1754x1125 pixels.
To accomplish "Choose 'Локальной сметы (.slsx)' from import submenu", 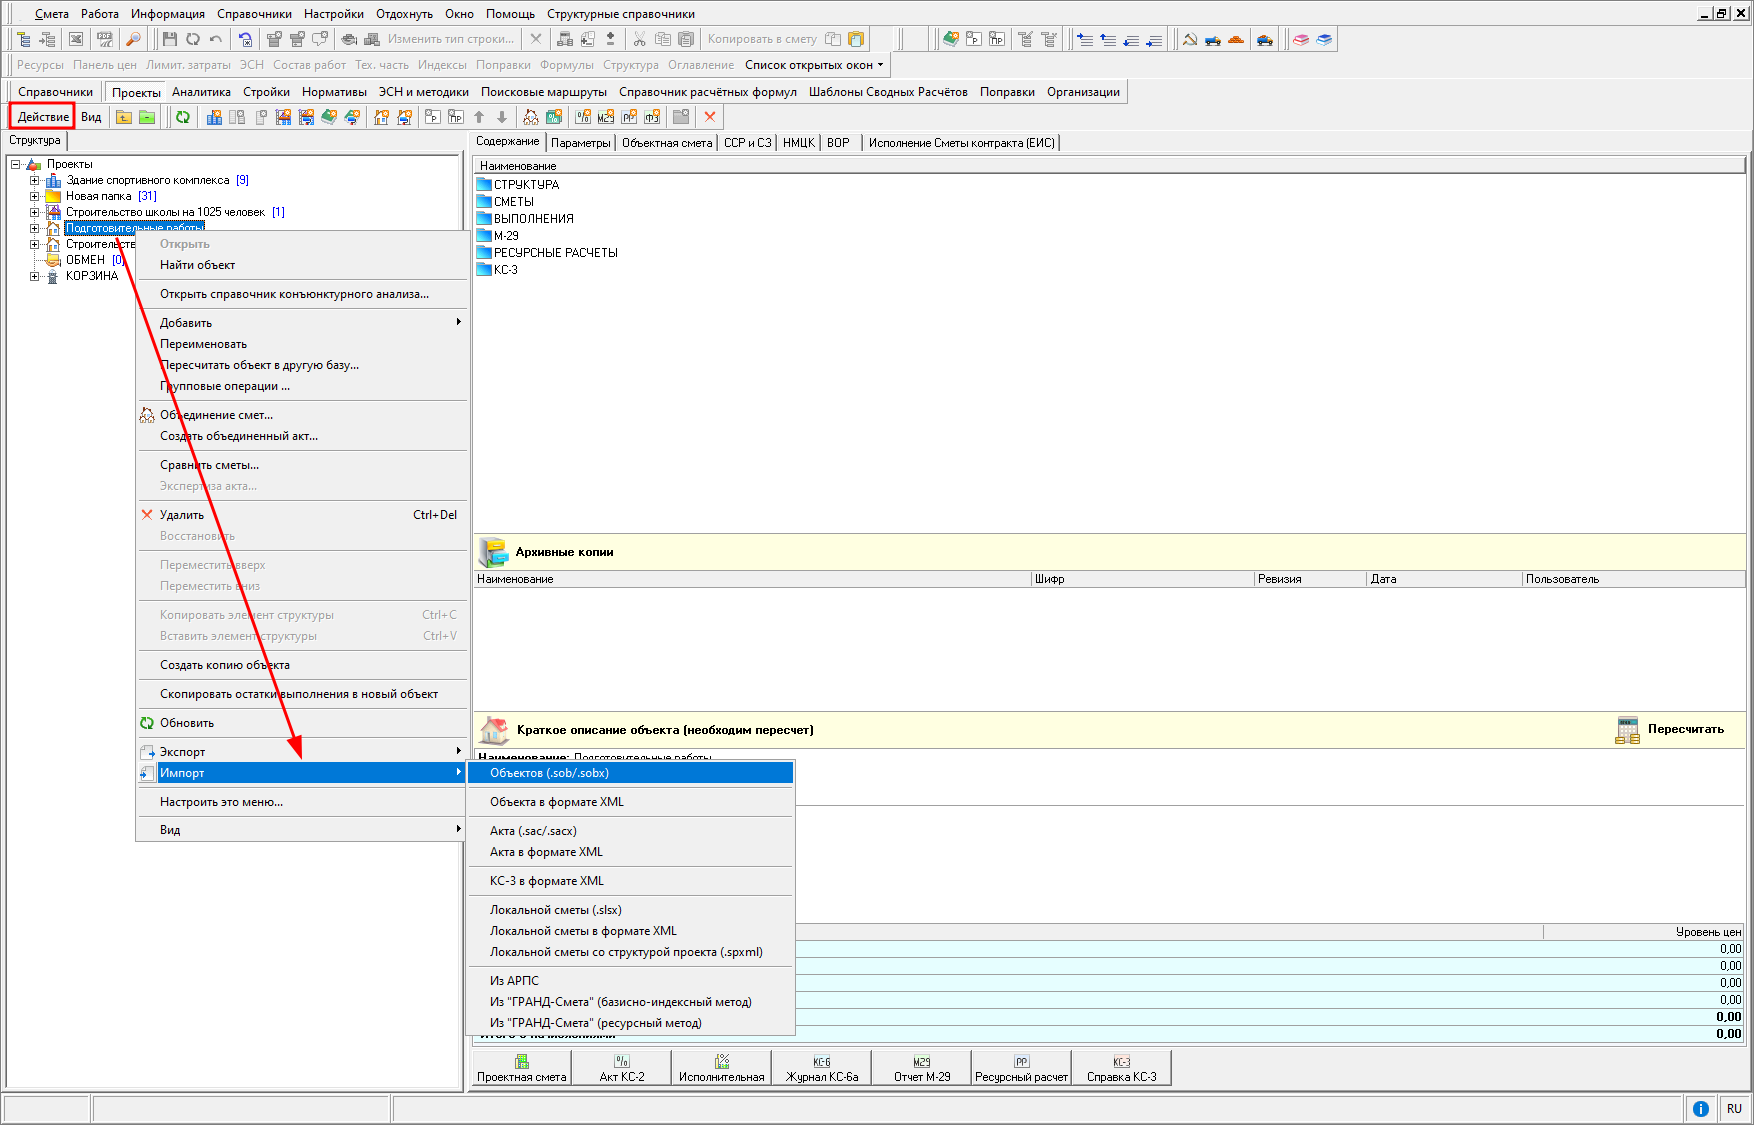I will pos(556,910).
